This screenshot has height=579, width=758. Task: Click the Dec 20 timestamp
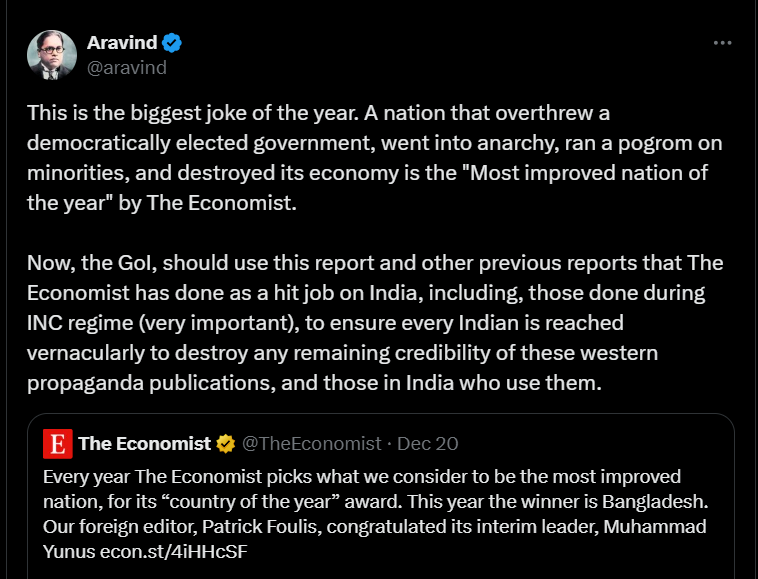click(x=427, y=444)
